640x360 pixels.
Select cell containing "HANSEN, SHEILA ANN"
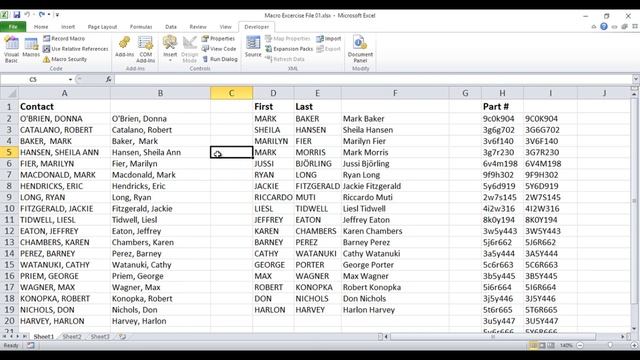coord(64,152)
